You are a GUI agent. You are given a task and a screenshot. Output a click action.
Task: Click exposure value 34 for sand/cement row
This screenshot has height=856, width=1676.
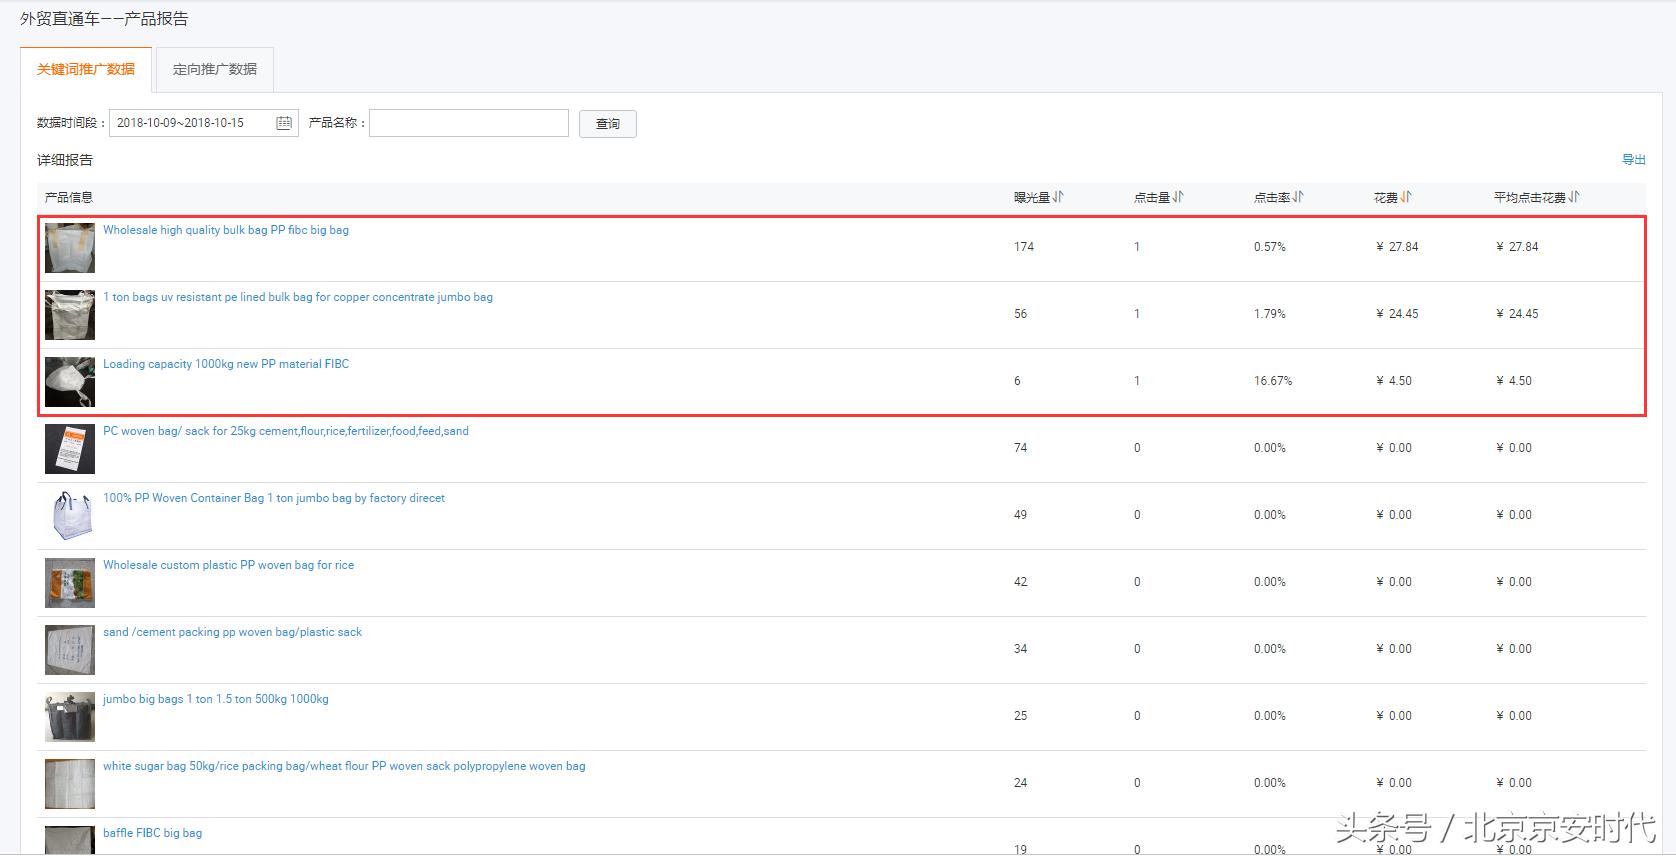tap(1021, 649)
